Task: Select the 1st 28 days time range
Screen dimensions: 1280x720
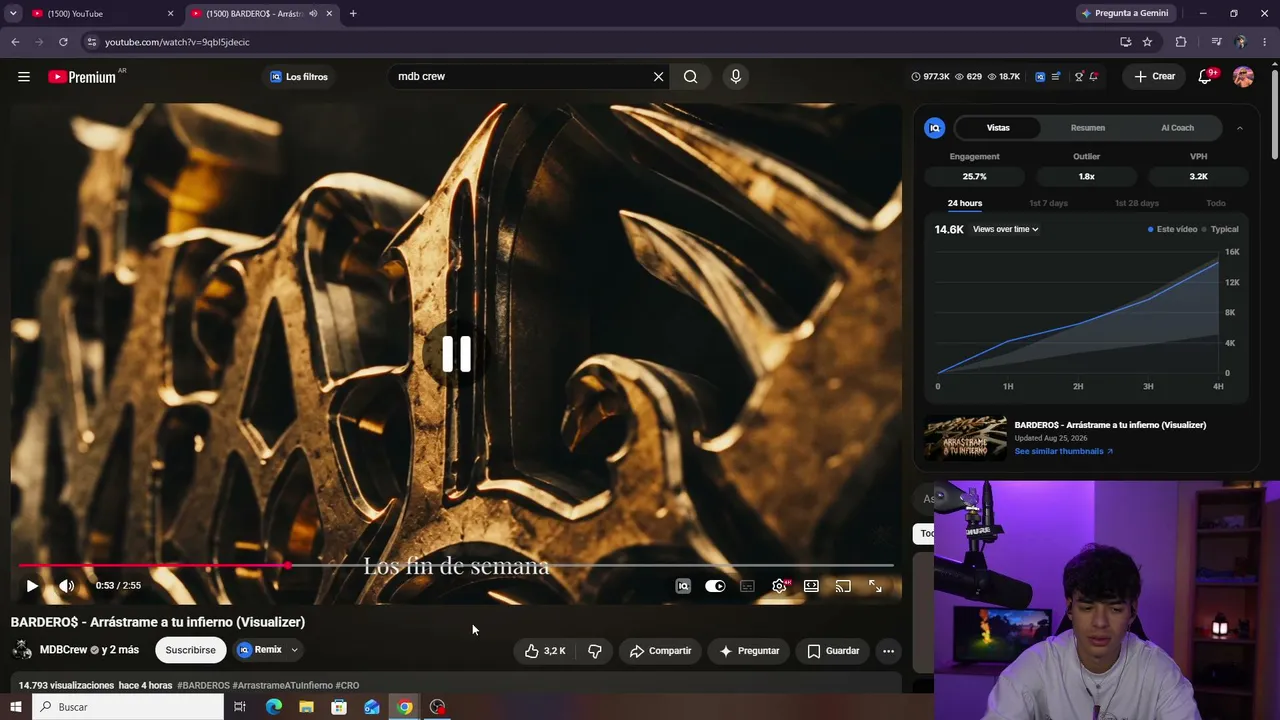Action: pyautogui.click(x=1137, y=203)
